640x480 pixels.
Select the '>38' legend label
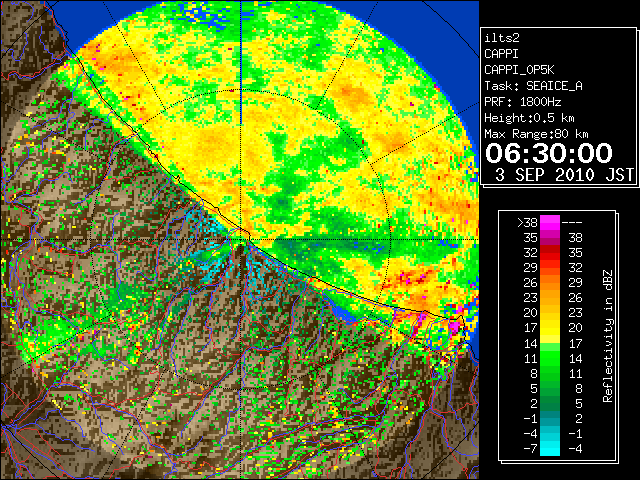click(x=527, y=223)
